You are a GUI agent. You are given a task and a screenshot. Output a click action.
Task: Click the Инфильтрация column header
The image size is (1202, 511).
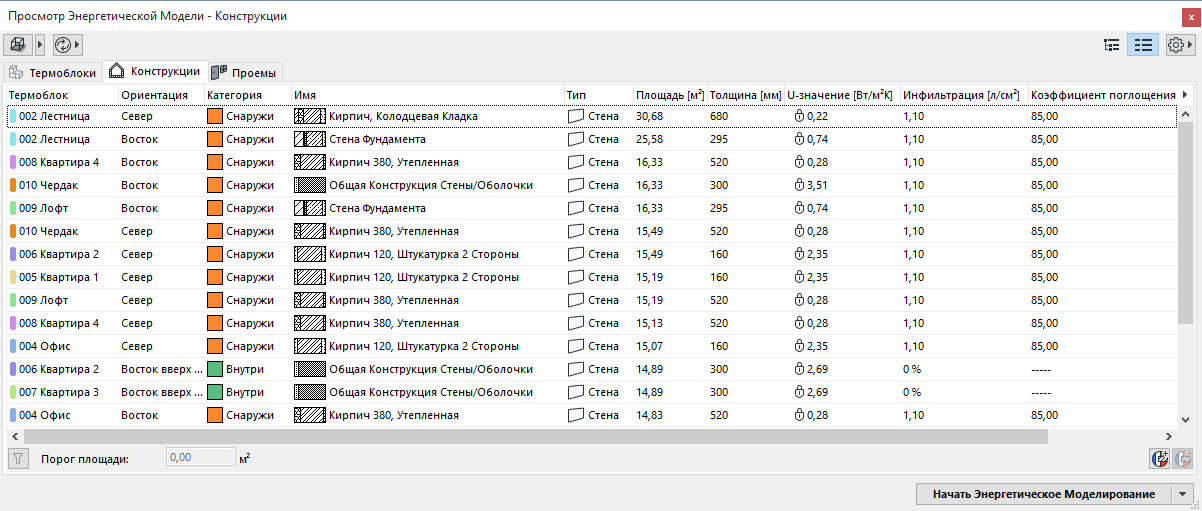click(x=962, y=95)
